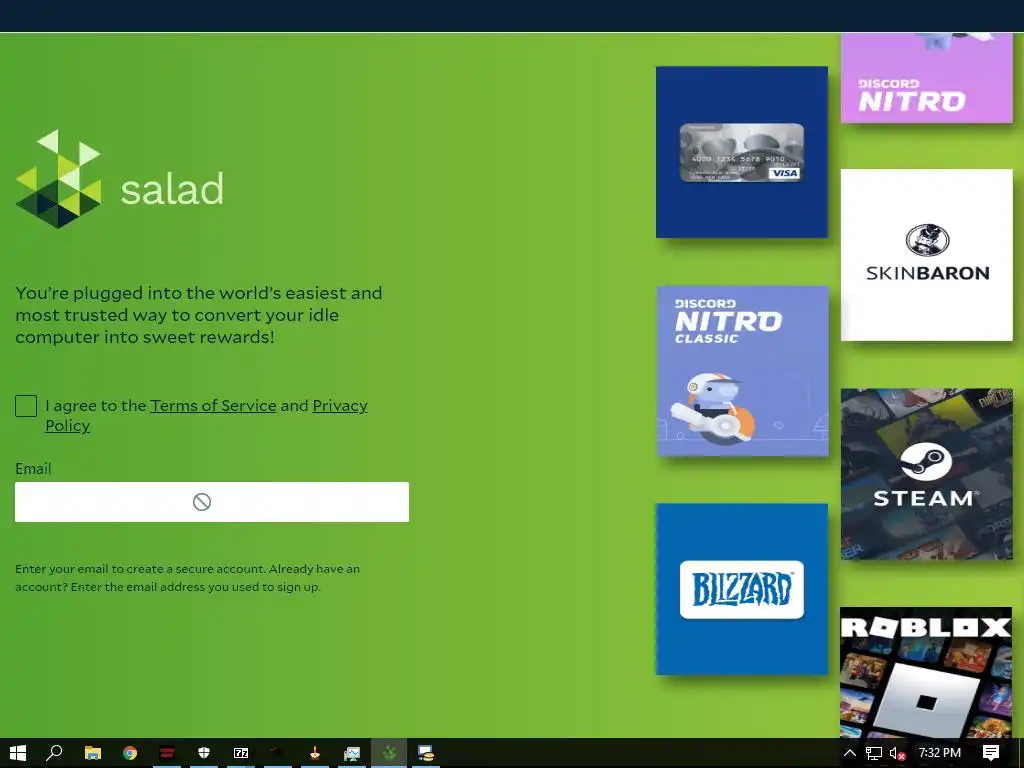Open Google Chrome from the taskbar
This screenshot has height=768, width=1024.
(x=130, y=753)
